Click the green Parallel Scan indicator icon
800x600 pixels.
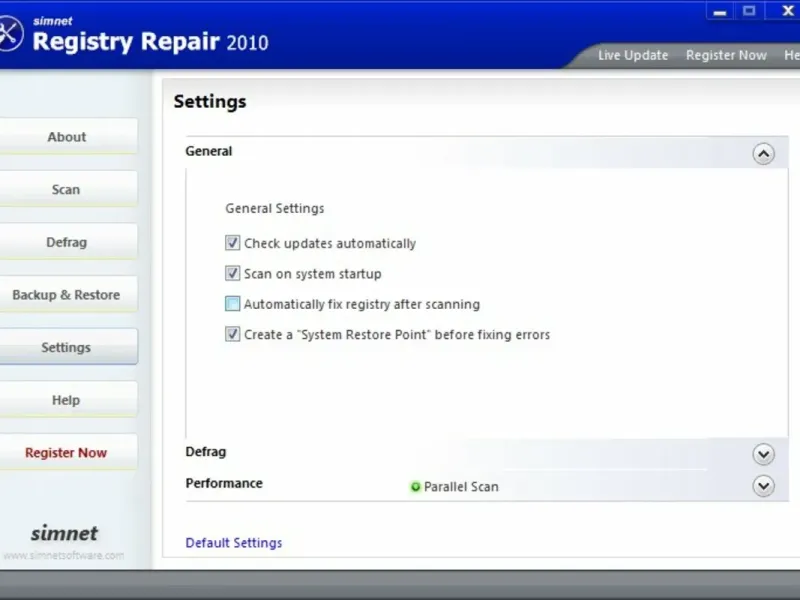point(415,487)
